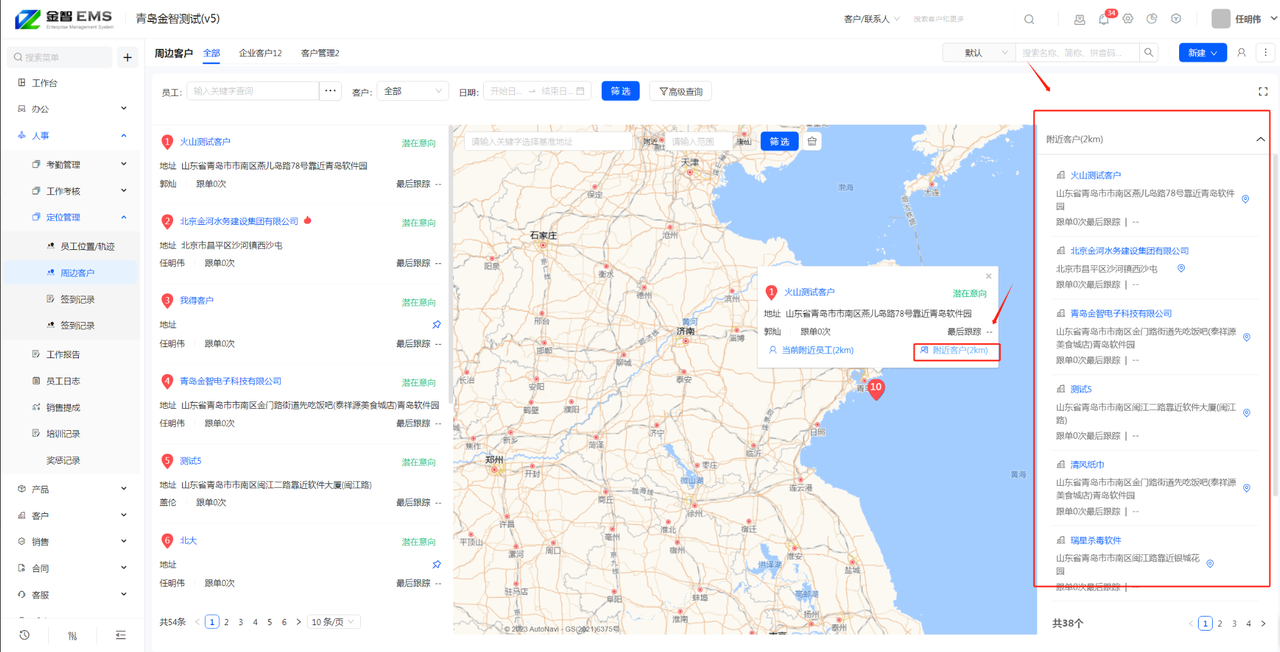Open the three-dot more options button
The image size is (1280, 652).
click(x=1266, y=53)
